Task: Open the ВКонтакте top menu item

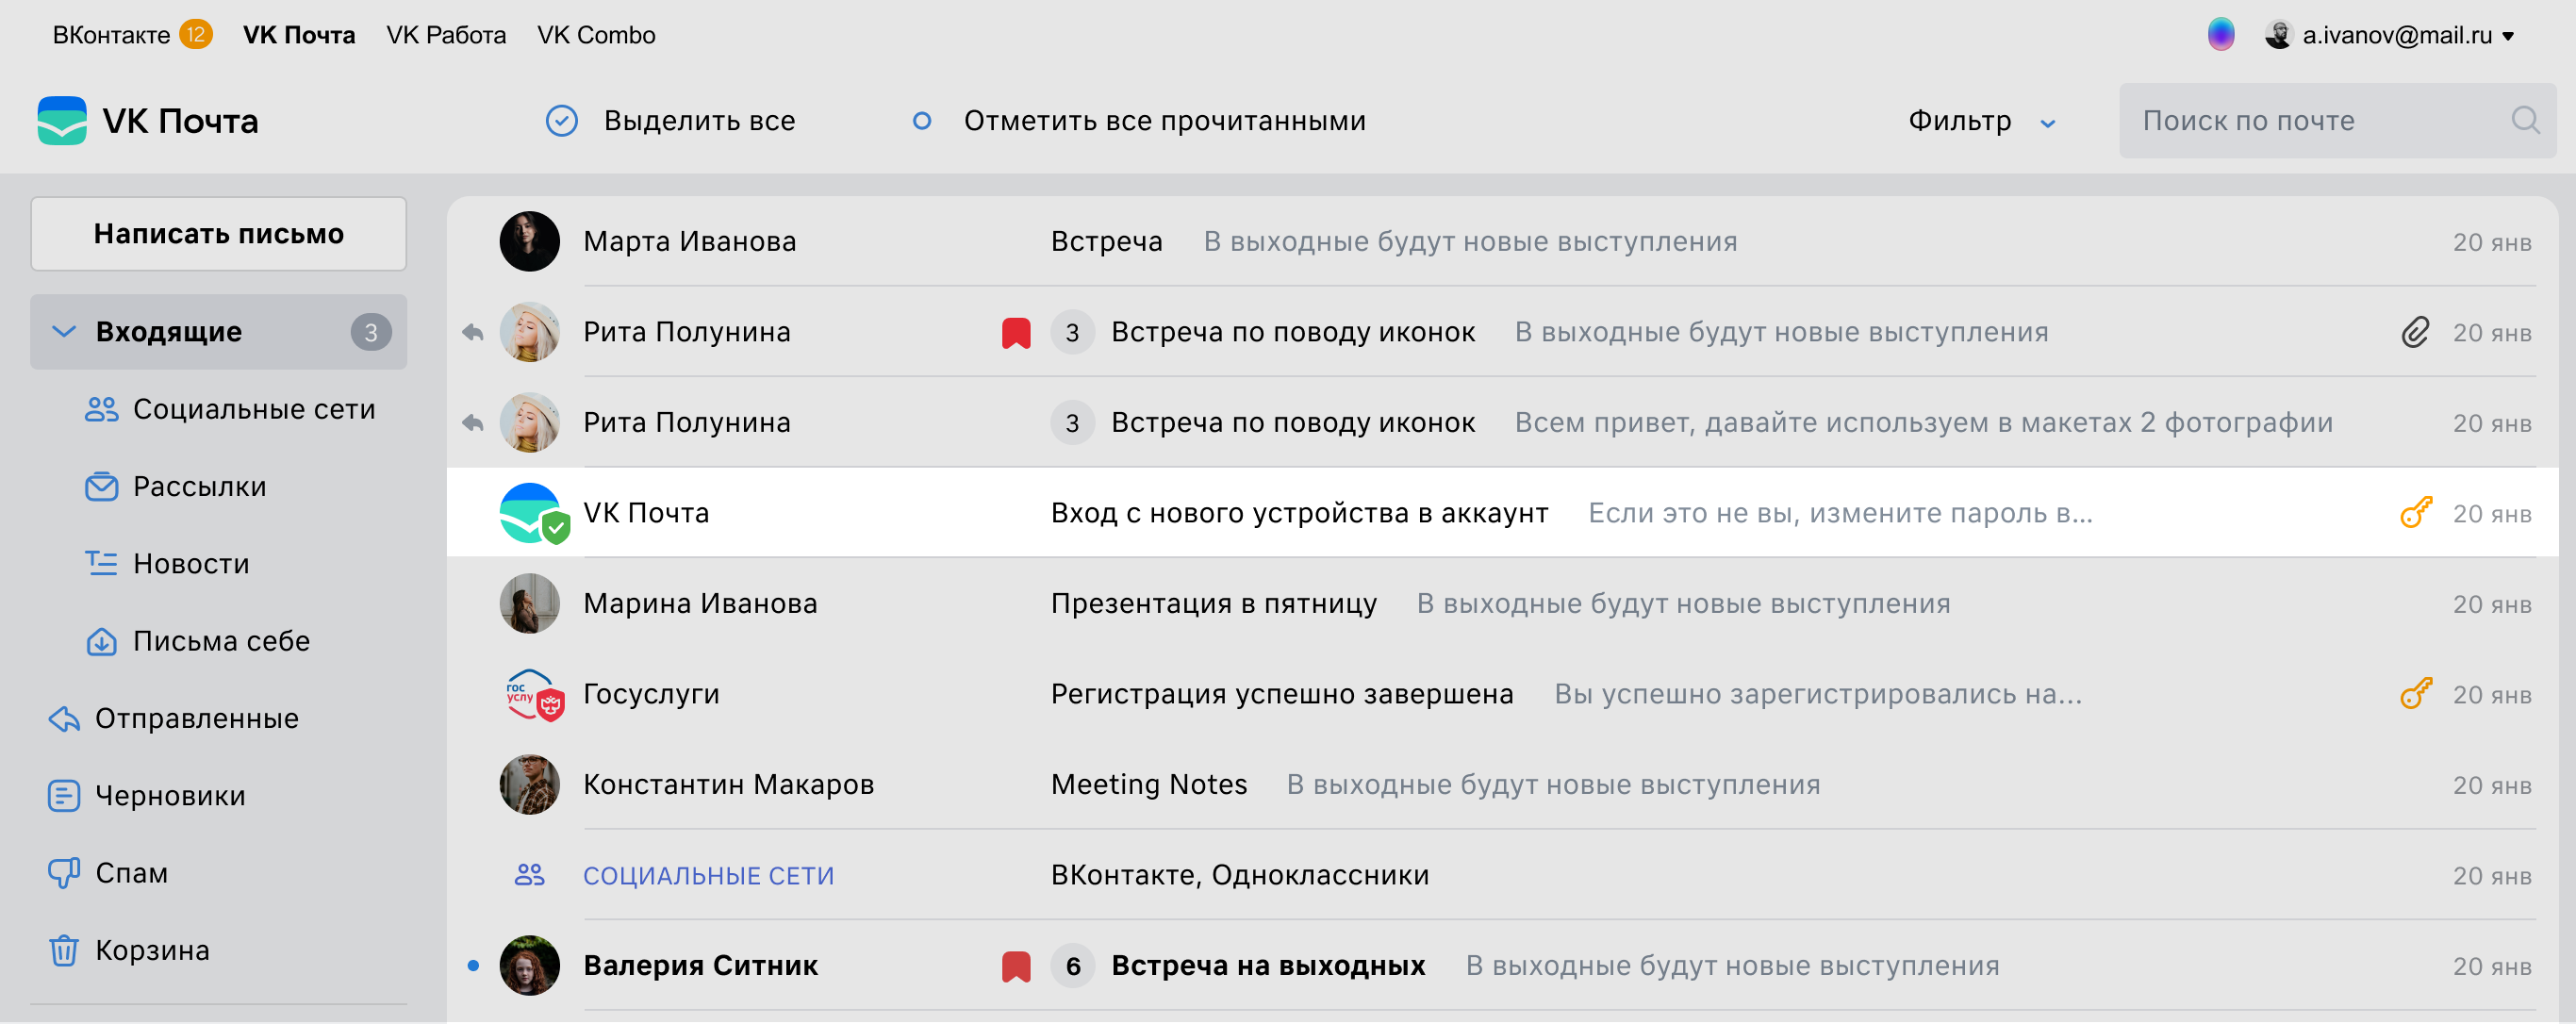Action: click(111, 35)
